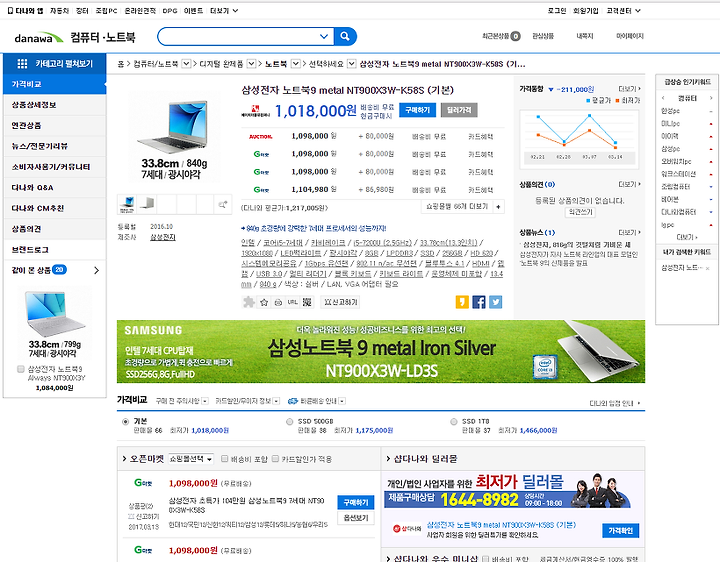The width and height of the screenshot is (720, 562).
Task: Click the plus icon beside shopping mall more
Action: click(498, 207)
